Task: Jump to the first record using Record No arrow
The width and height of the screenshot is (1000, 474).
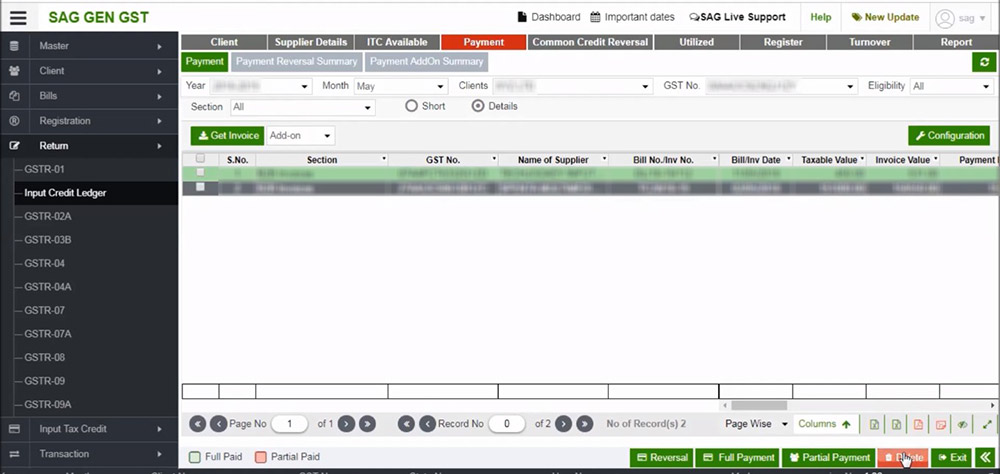Action: click(405, 424)
